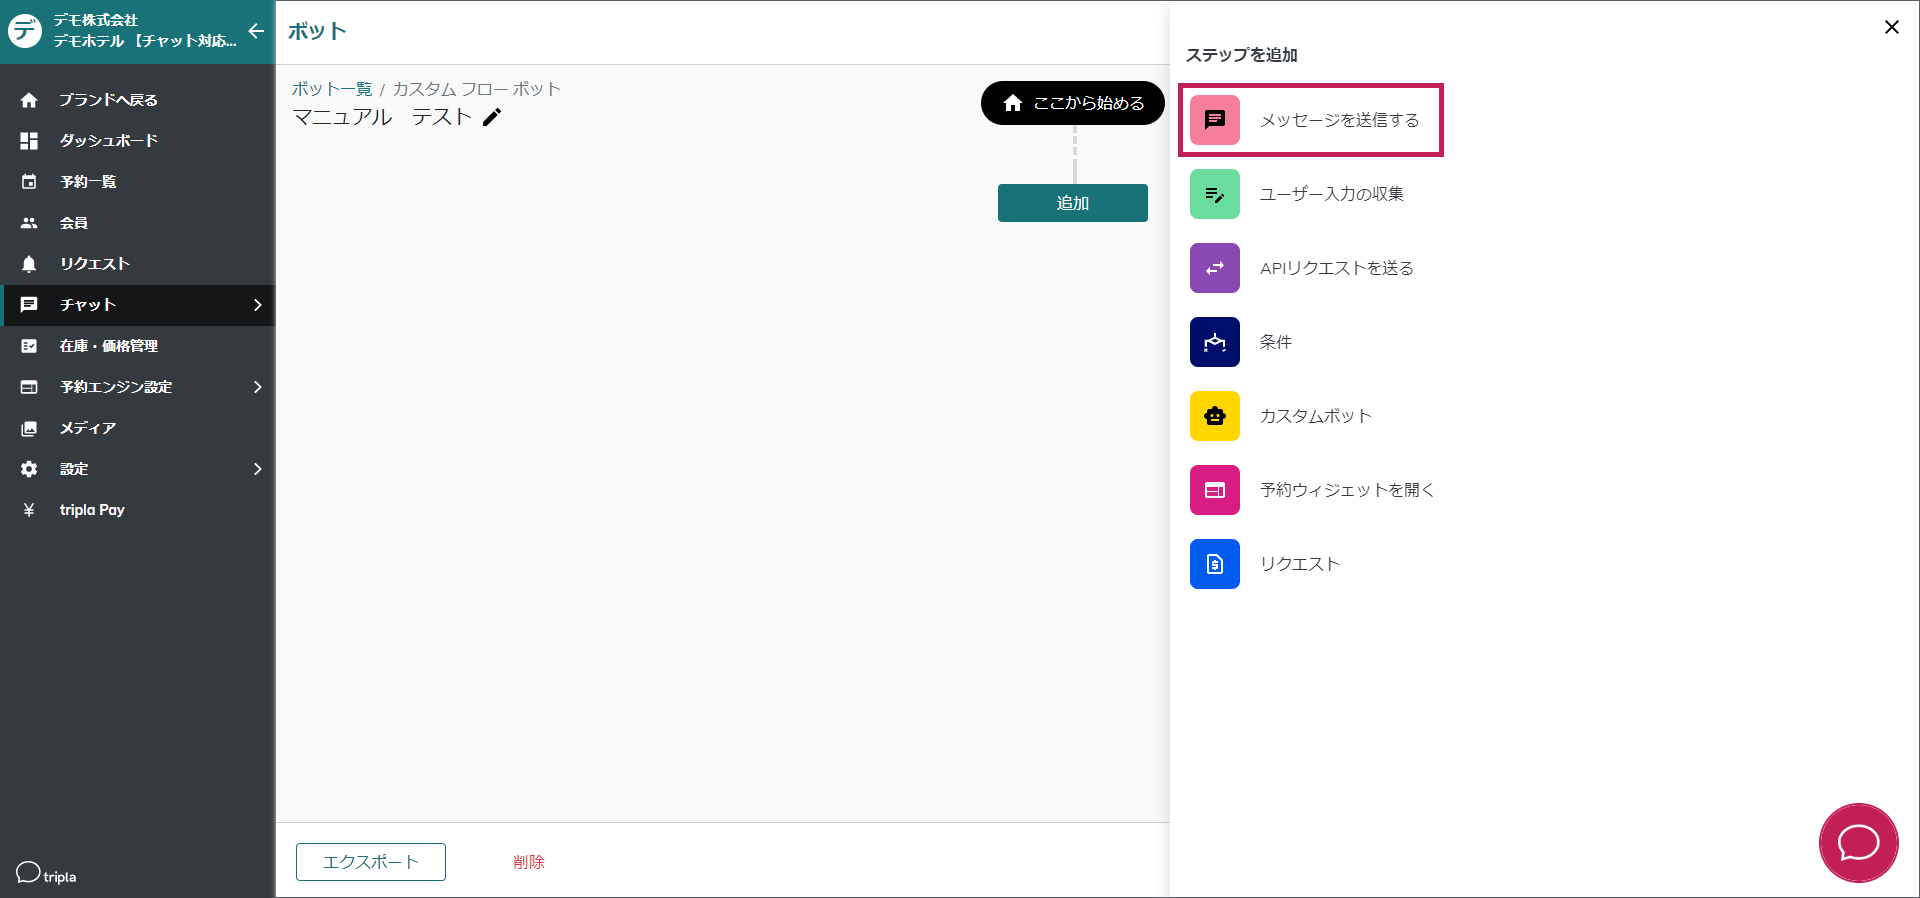Image resolution: width=1920 pixels, height=898 pixels.
Task: Choose the yellow custom bot icon
Action: 1214,416
